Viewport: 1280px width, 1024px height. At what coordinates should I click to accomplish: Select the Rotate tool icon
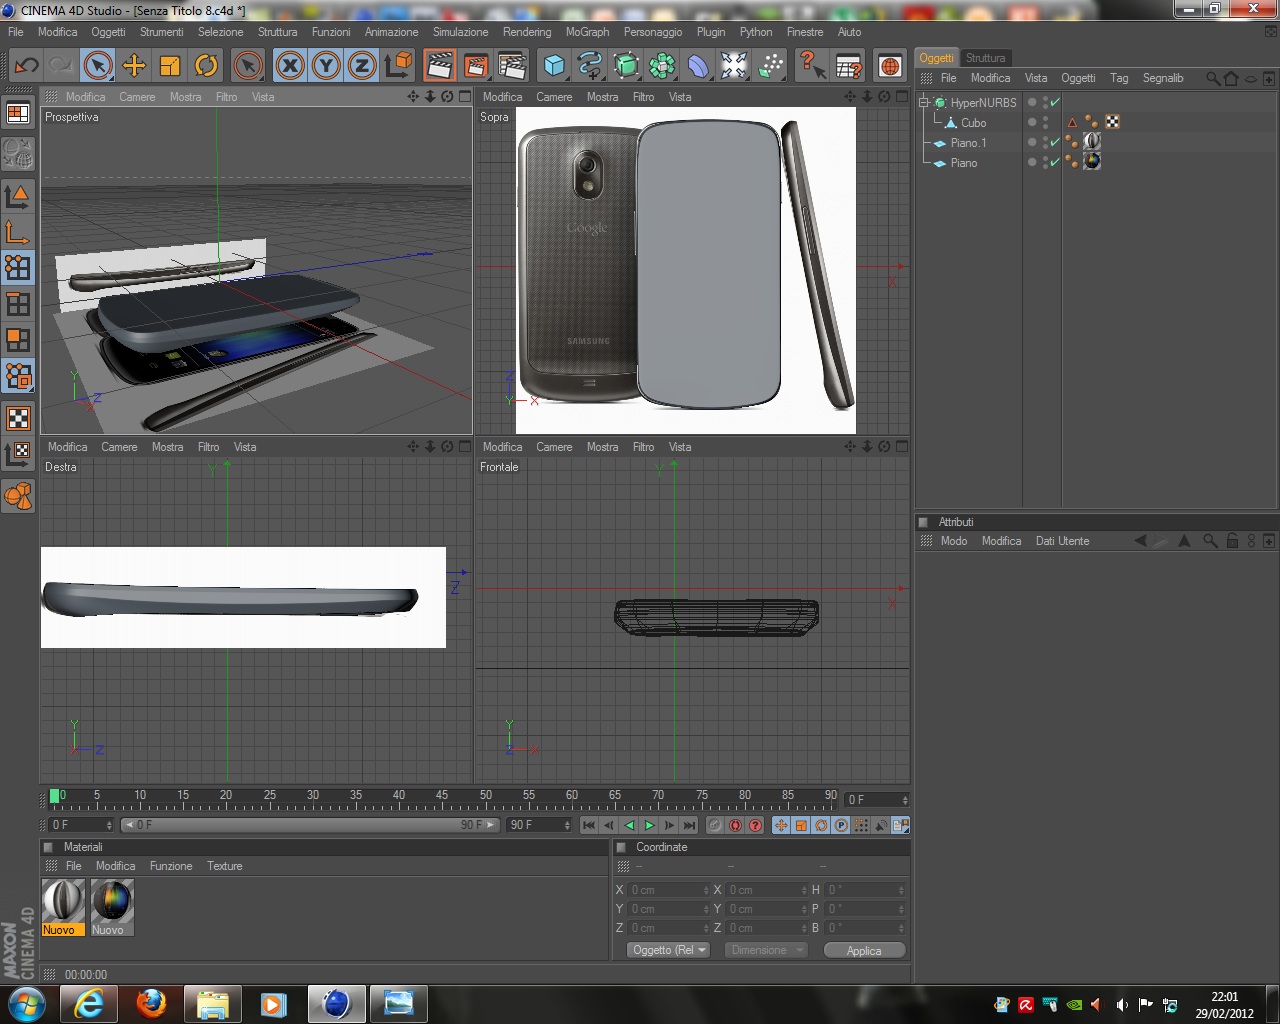point(206,66)
